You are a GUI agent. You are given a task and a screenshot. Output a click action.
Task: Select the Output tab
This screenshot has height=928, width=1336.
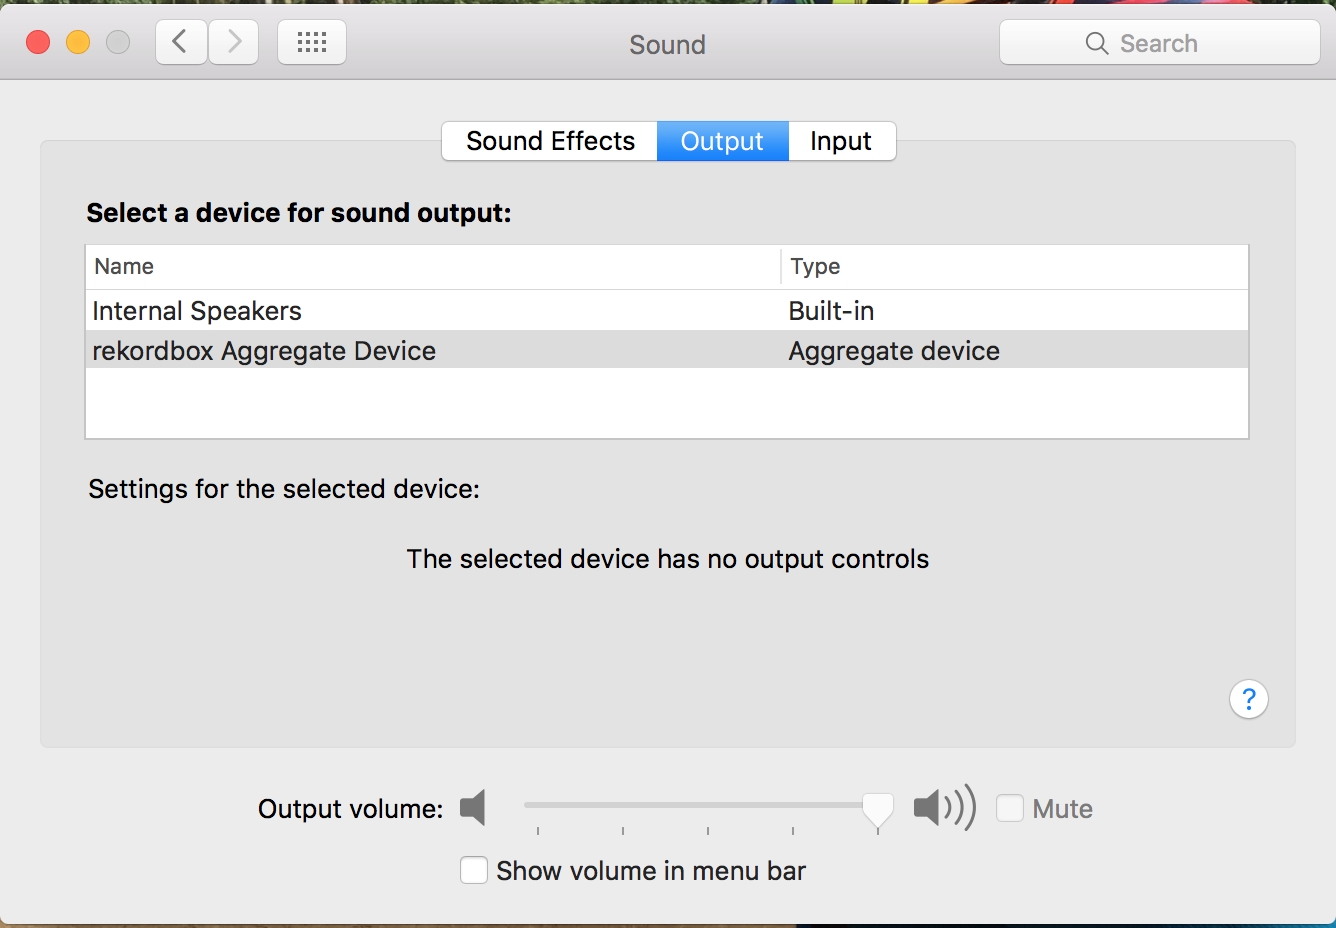[722, 141]
